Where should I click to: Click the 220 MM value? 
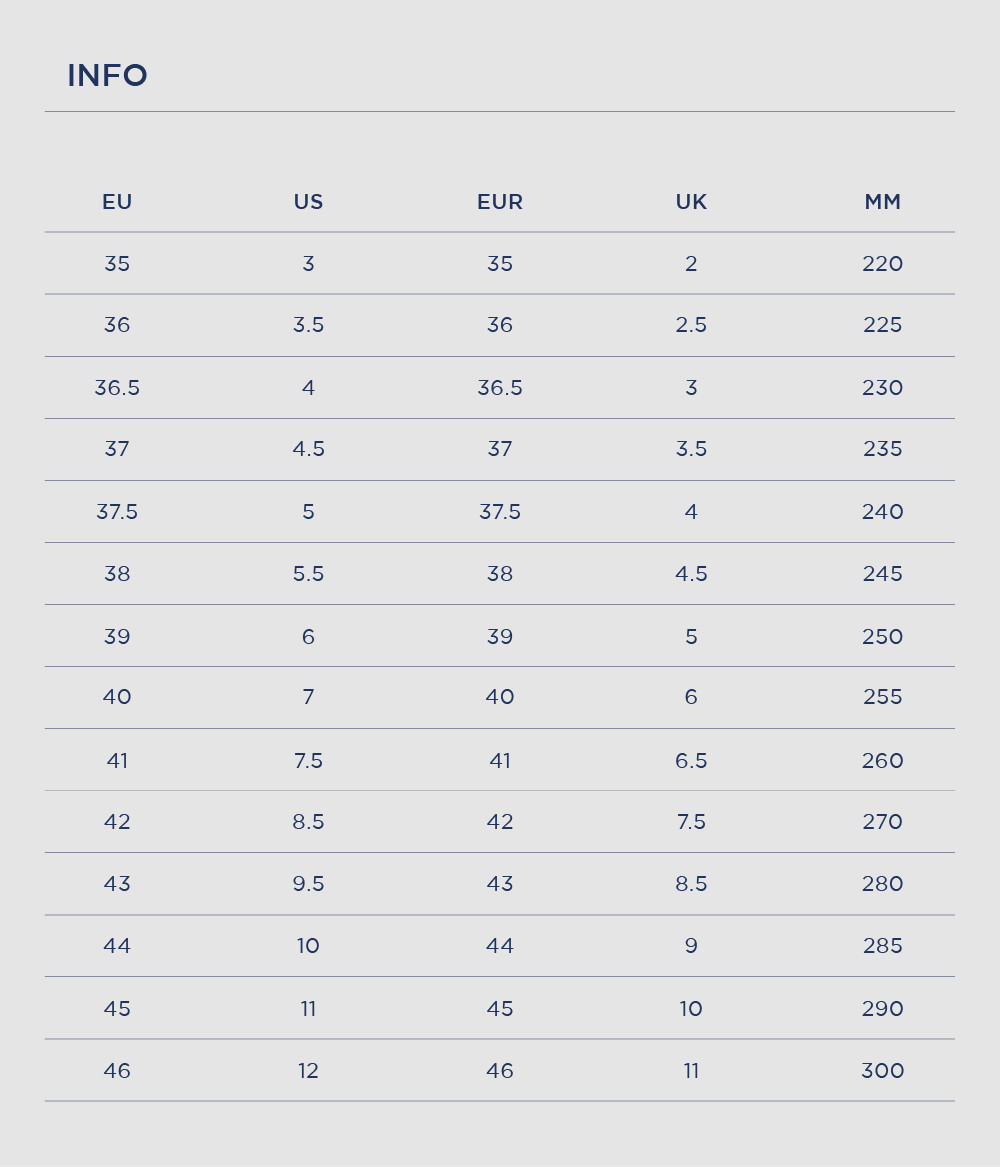[x=882, y=263]
